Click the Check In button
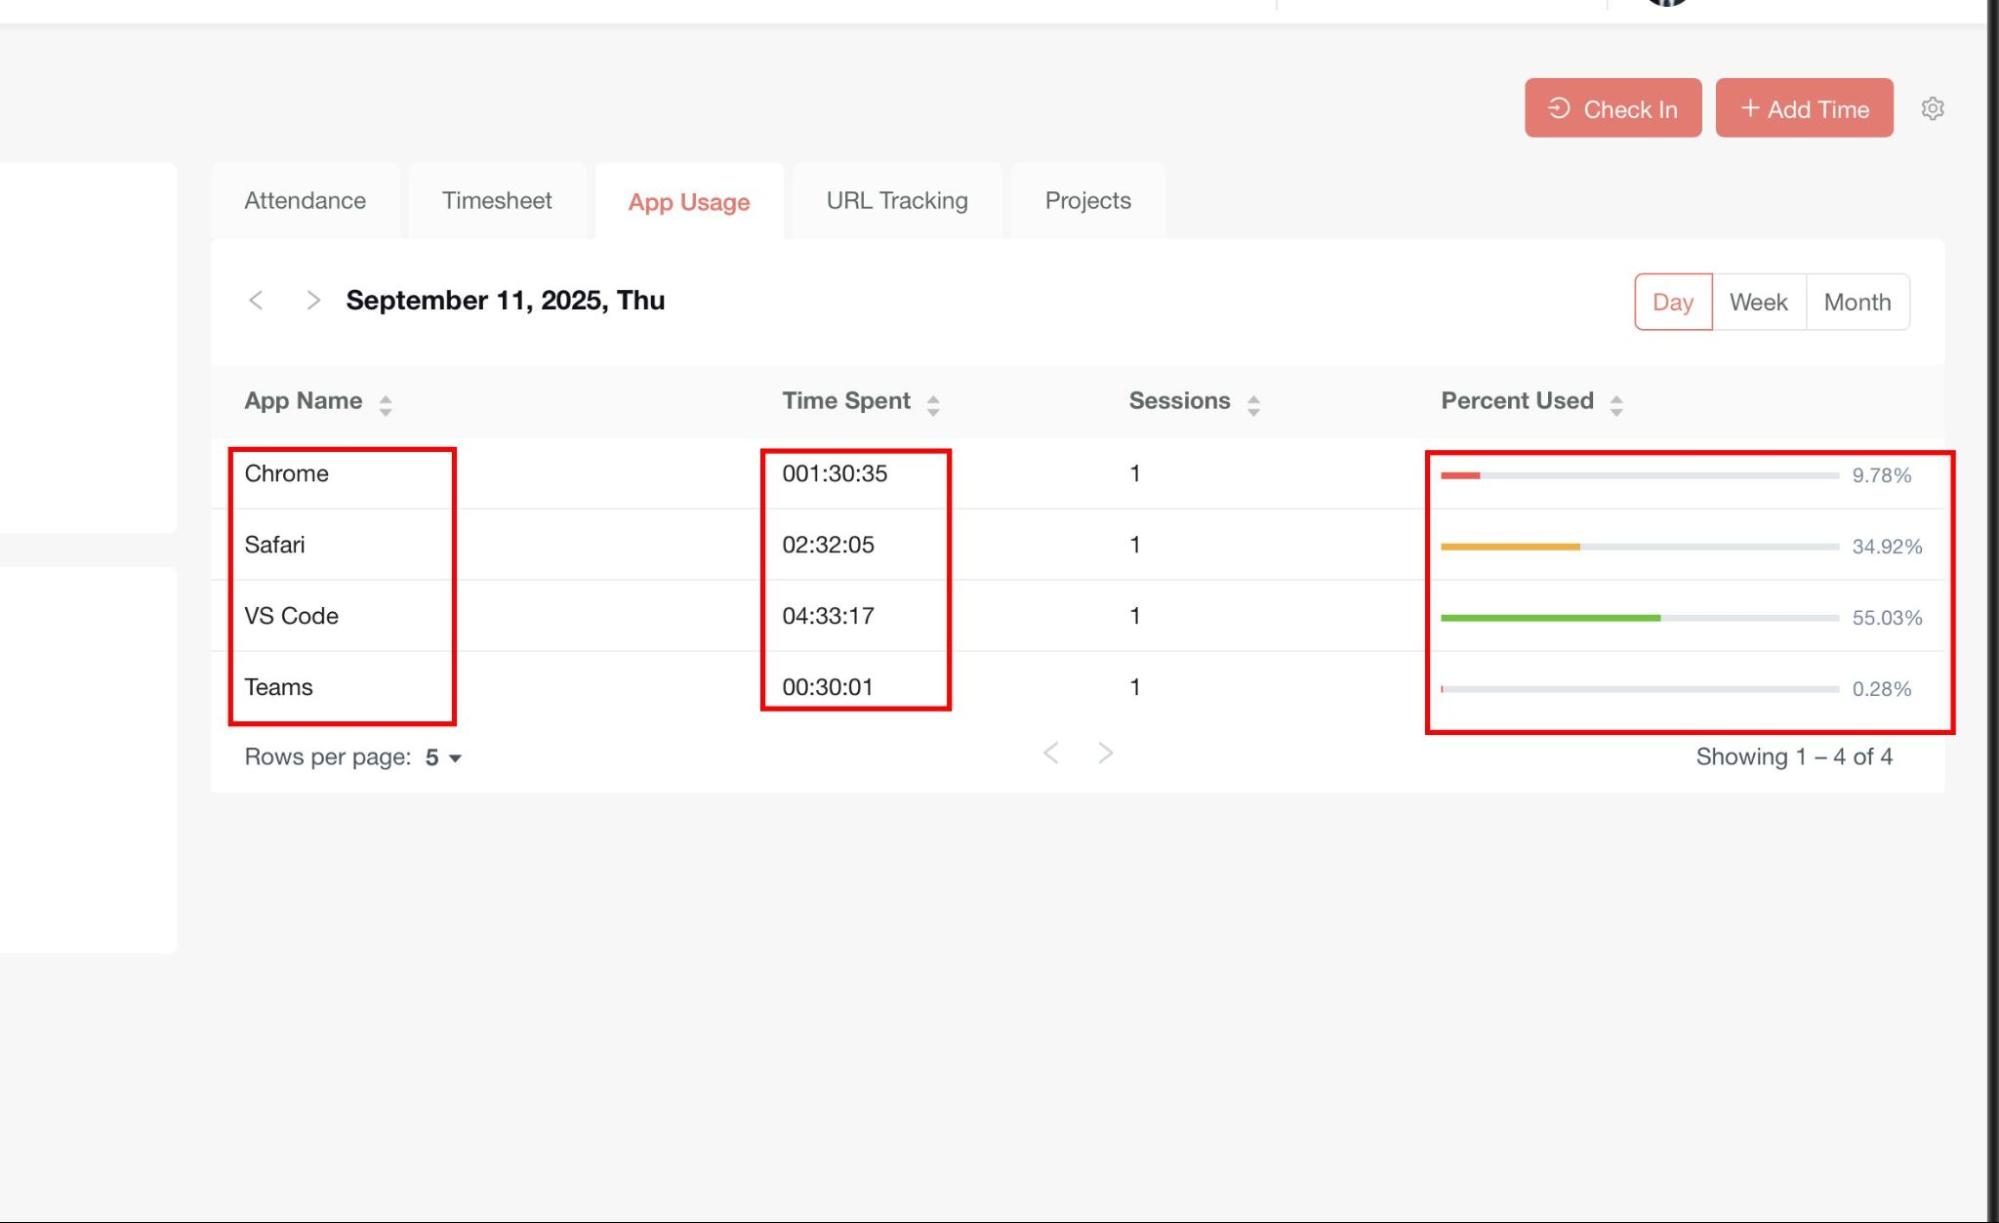 [x=1612, y=108]
